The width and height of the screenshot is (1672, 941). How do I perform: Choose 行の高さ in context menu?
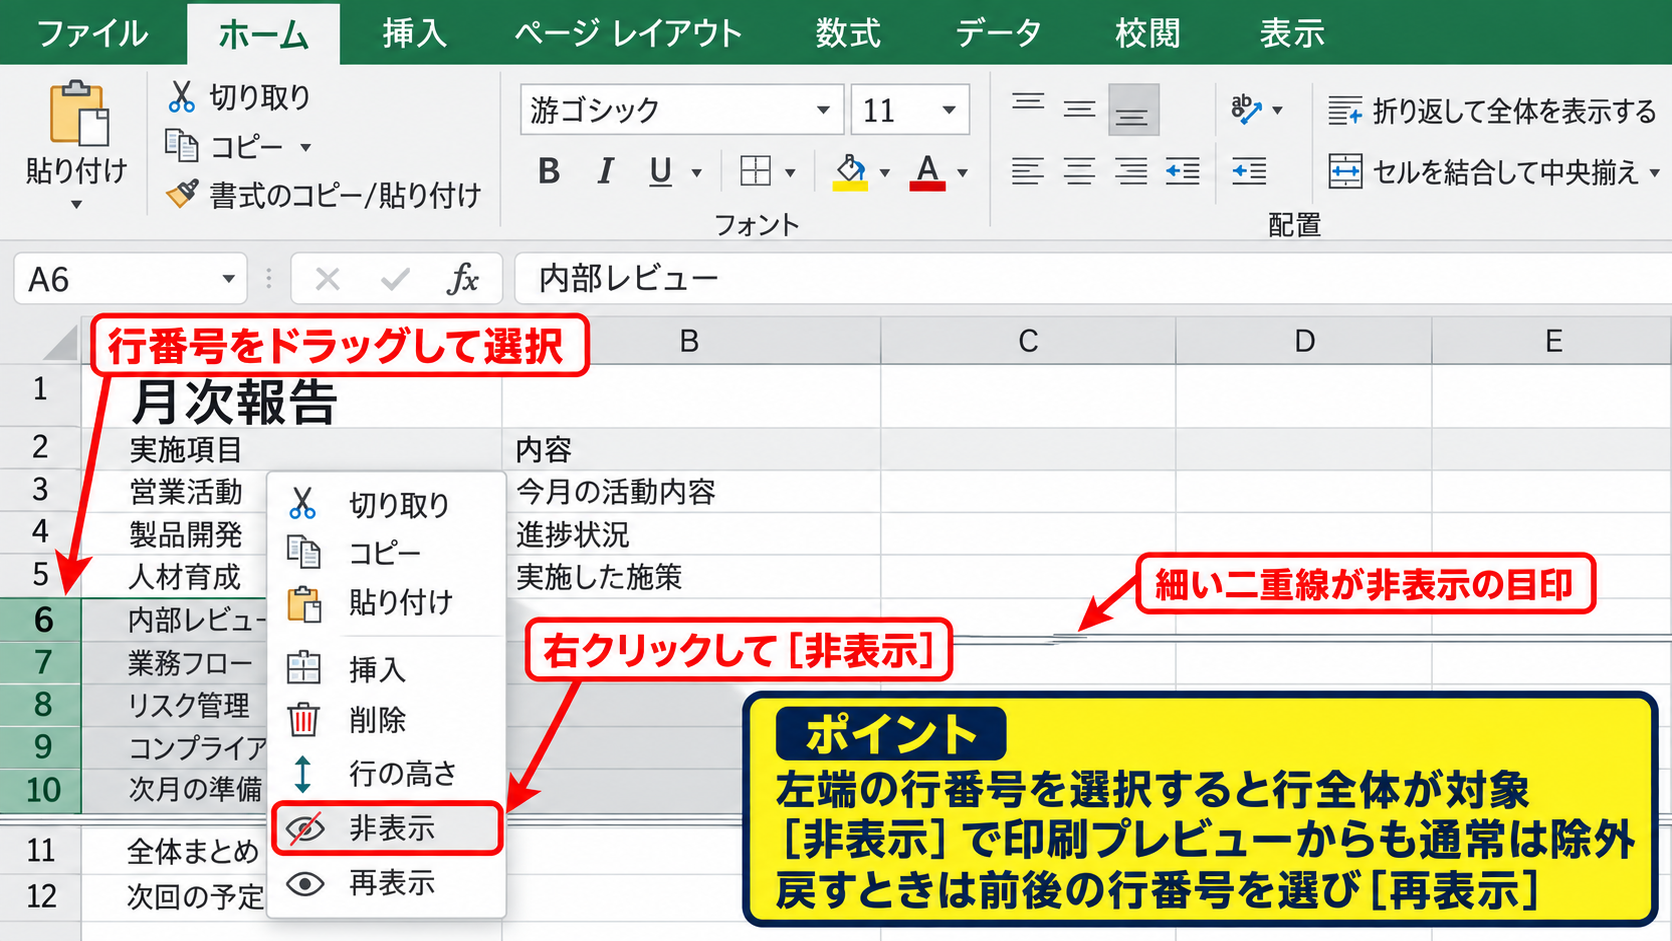click(388, 773)
